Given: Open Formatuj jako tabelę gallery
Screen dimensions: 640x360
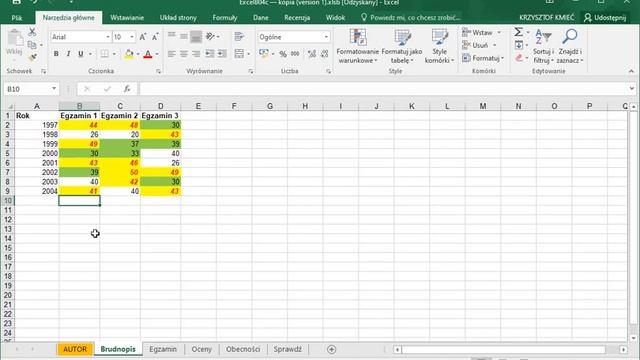Looking at the screenshot, I should 402,46.
